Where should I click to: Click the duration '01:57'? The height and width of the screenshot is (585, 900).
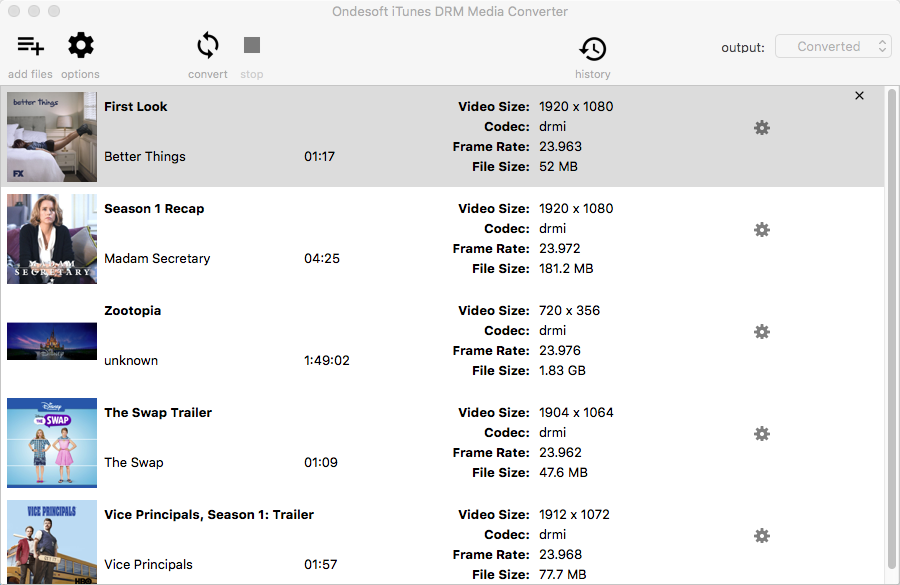pos(320,565)
